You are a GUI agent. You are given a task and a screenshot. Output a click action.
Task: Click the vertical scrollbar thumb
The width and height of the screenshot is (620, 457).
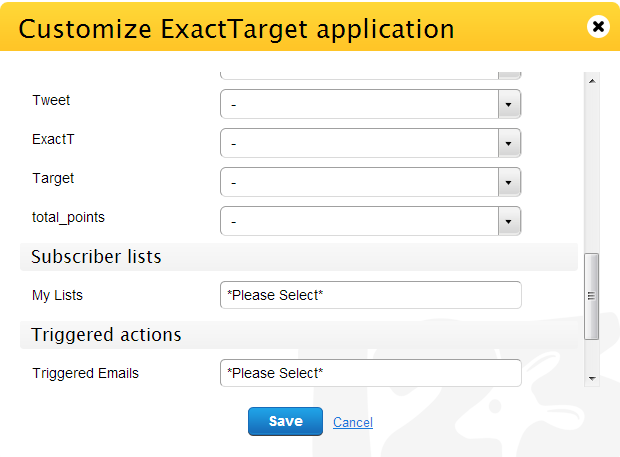coord(592,296)
